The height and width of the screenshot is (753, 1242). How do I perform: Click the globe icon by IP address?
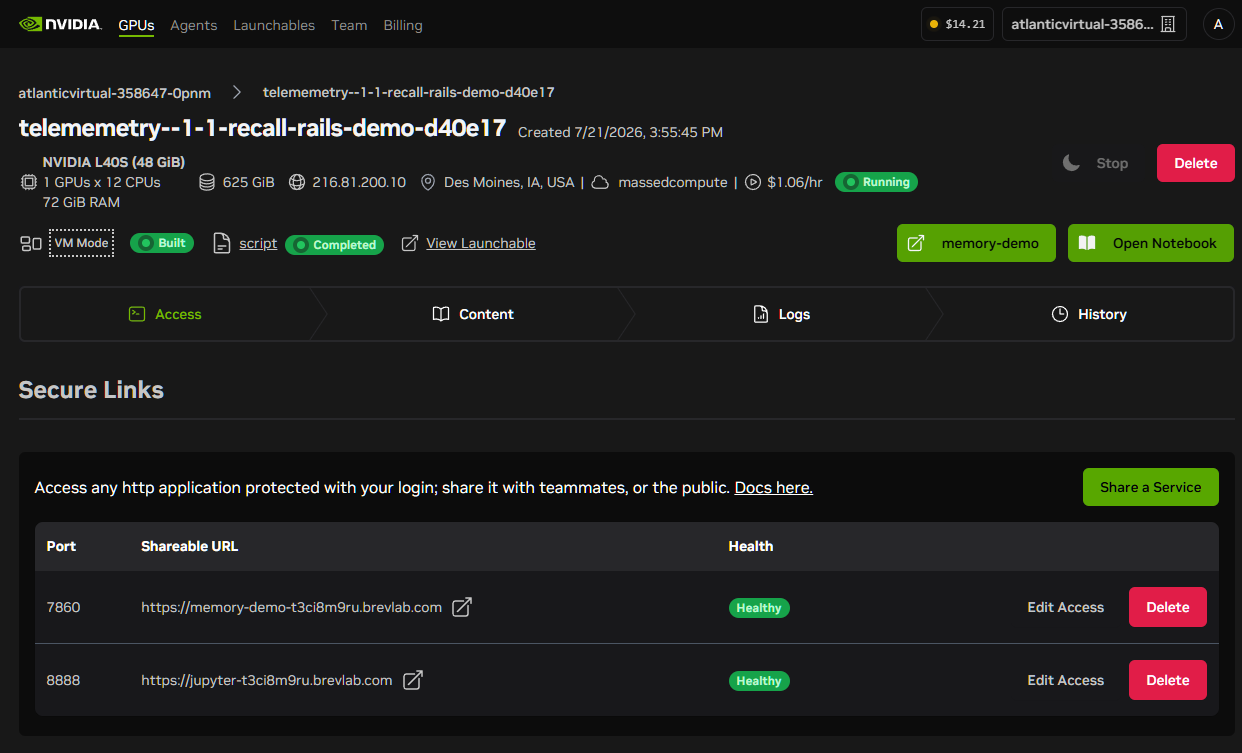point(297,183)
